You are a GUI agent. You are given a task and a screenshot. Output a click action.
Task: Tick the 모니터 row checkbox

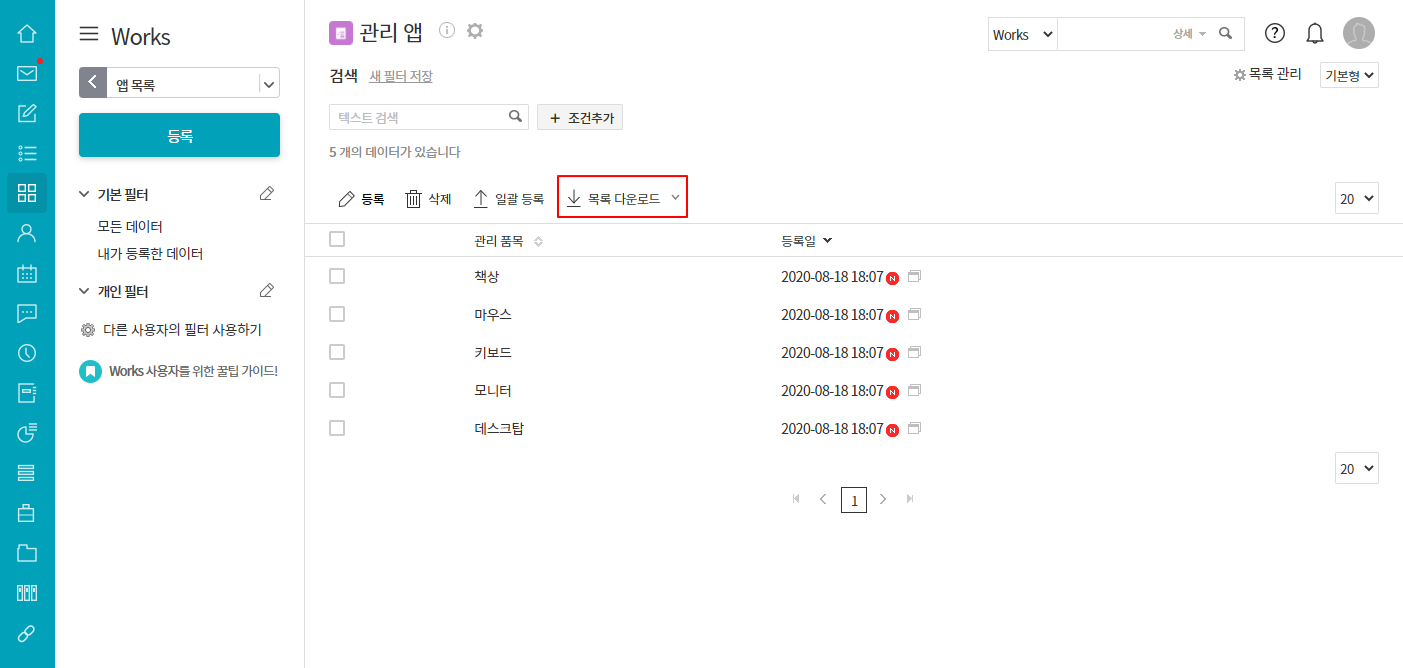point(337,390)
